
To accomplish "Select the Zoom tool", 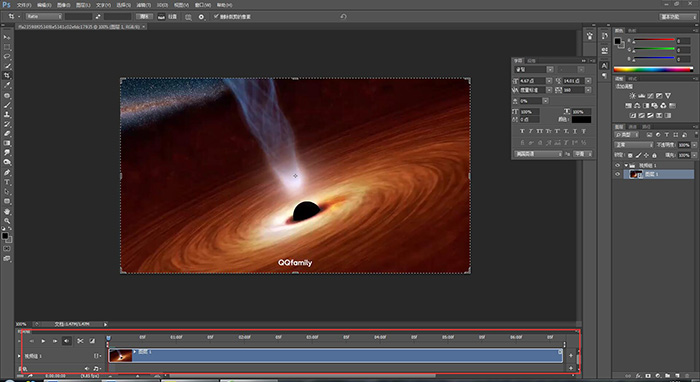I will [7, 220].
